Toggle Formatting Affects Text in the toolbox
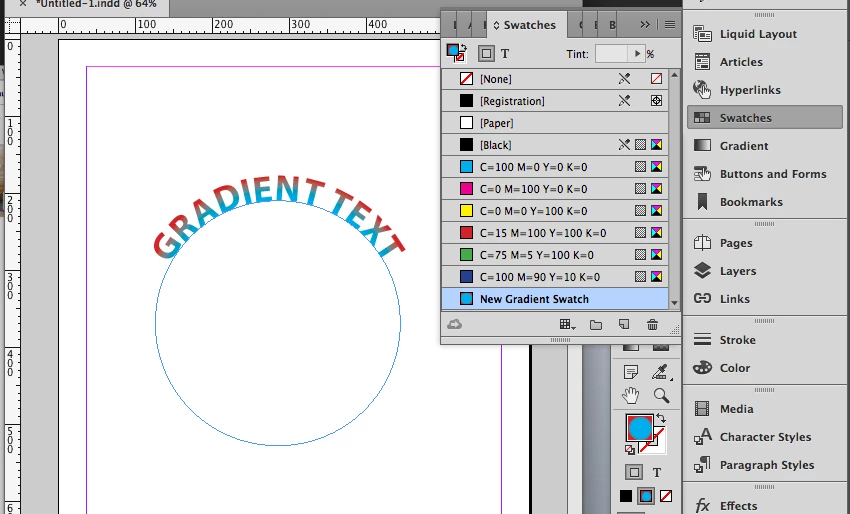This screenshot has width=850, height=514. pos(656,473)
